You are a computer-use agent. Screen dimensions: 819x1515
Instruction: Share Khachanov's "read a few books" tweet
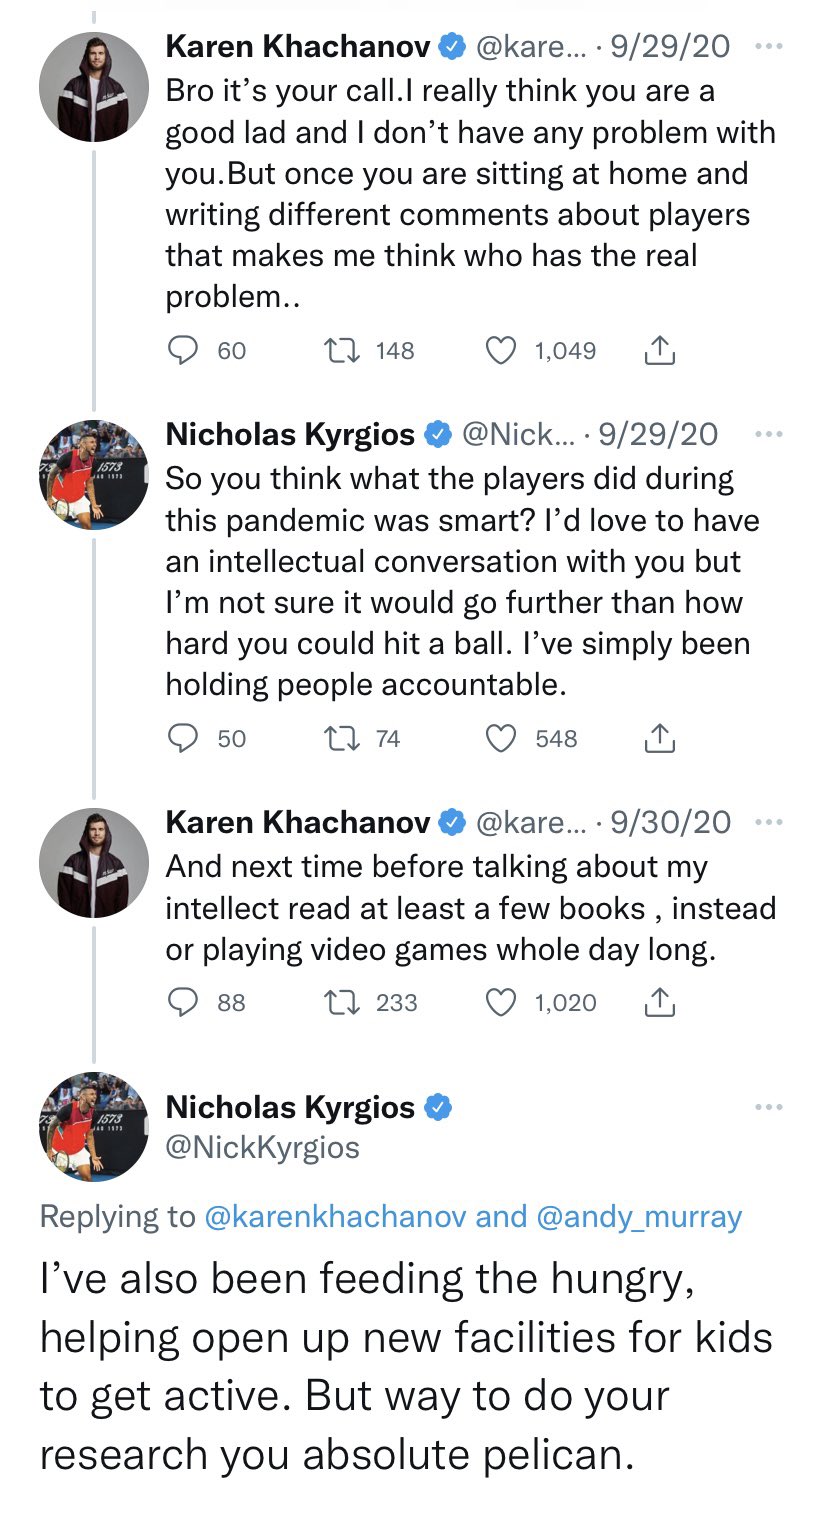(657, 1002)
